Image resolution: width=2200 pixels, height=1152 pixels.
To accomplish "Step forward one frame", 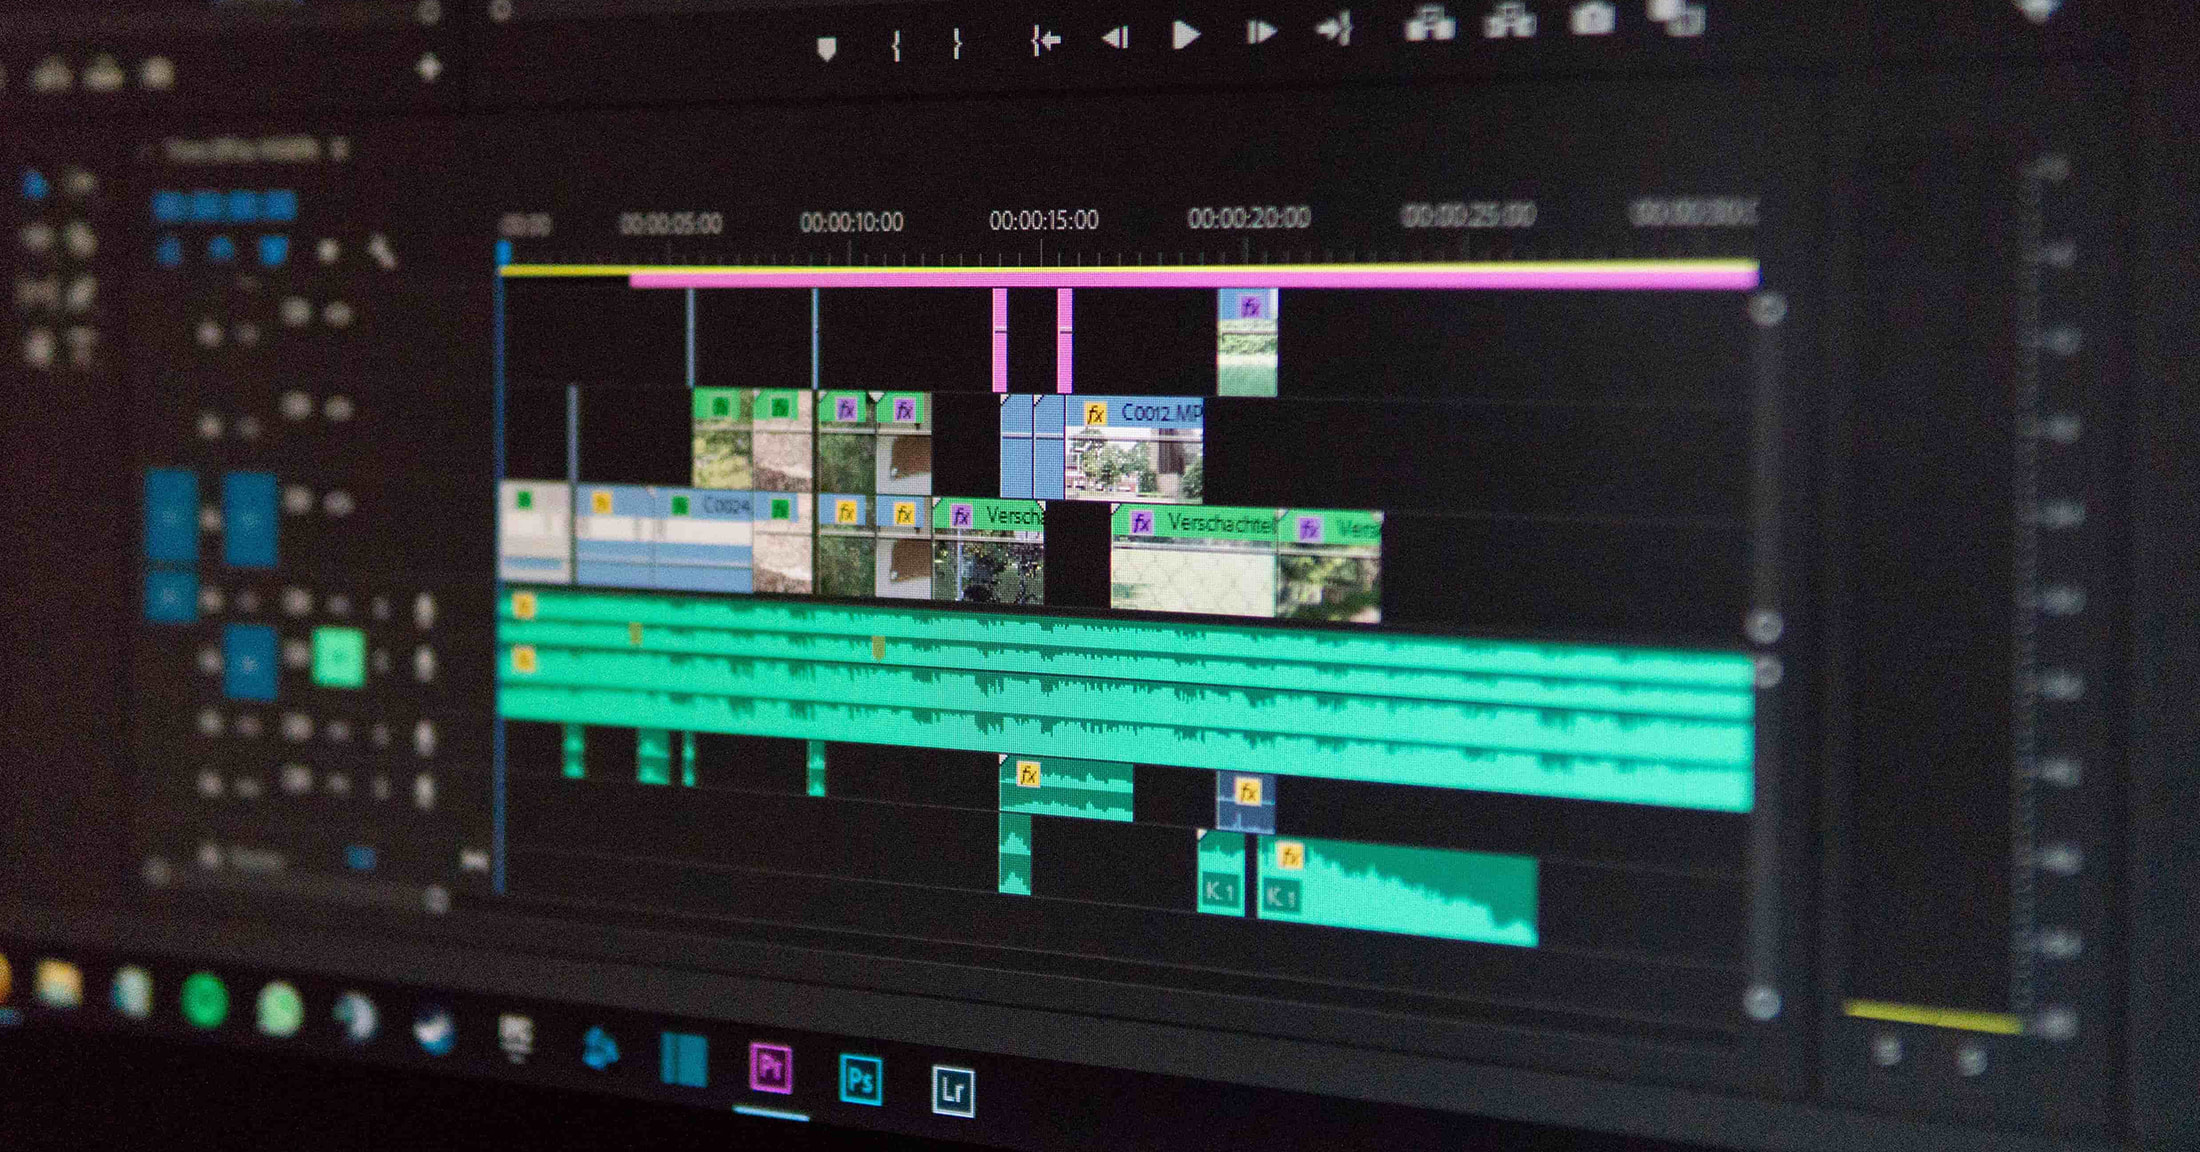I will coord(1260,33).
